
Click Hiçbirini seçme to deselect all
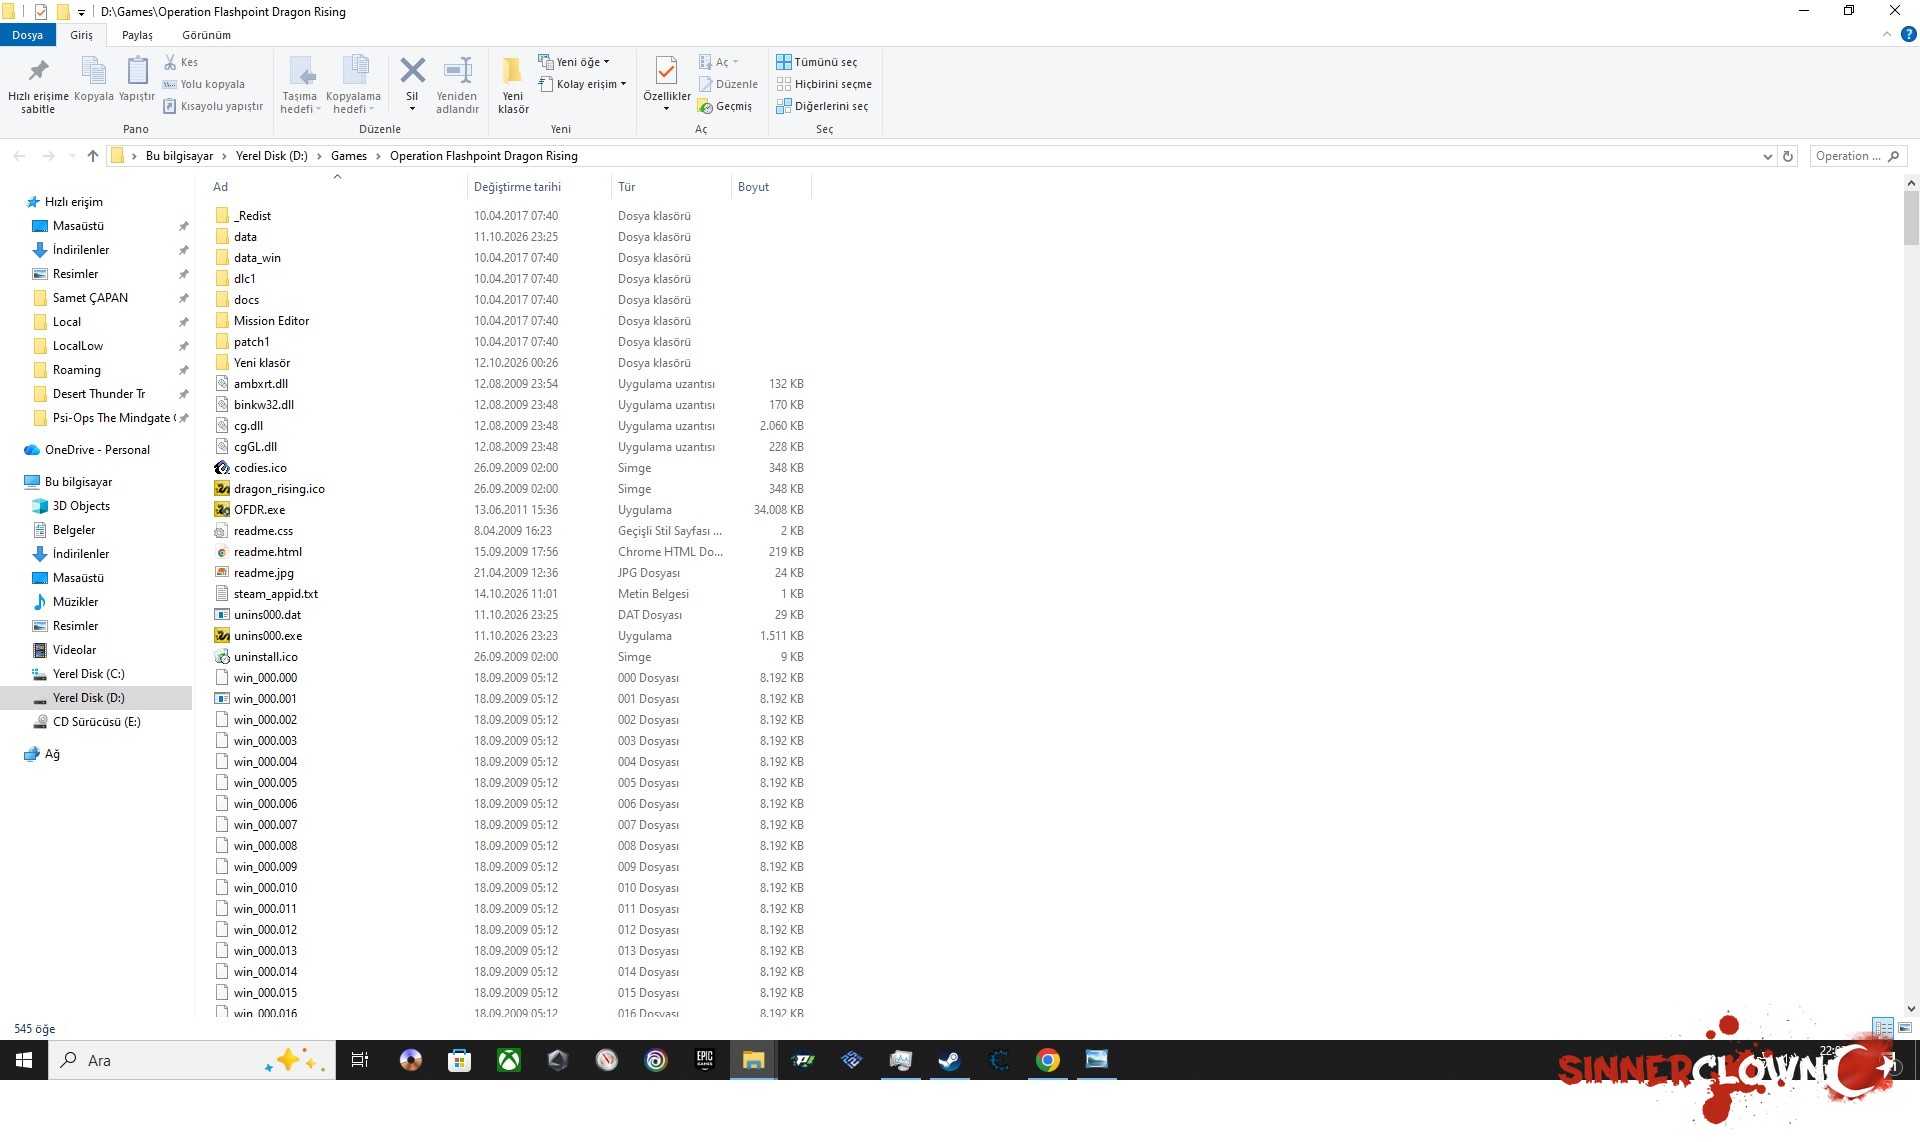coord(824,84)
